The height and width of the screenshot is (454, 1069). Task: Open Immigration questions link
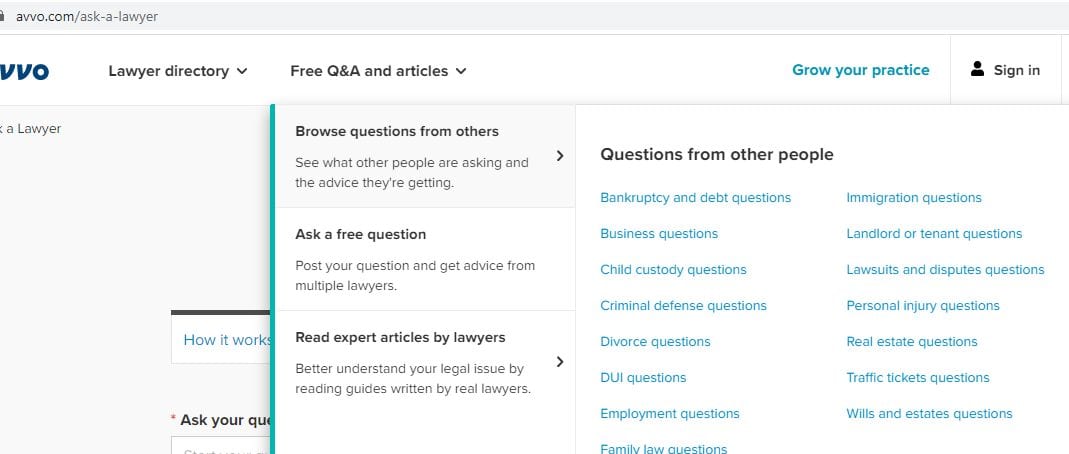tap(914, 198)
